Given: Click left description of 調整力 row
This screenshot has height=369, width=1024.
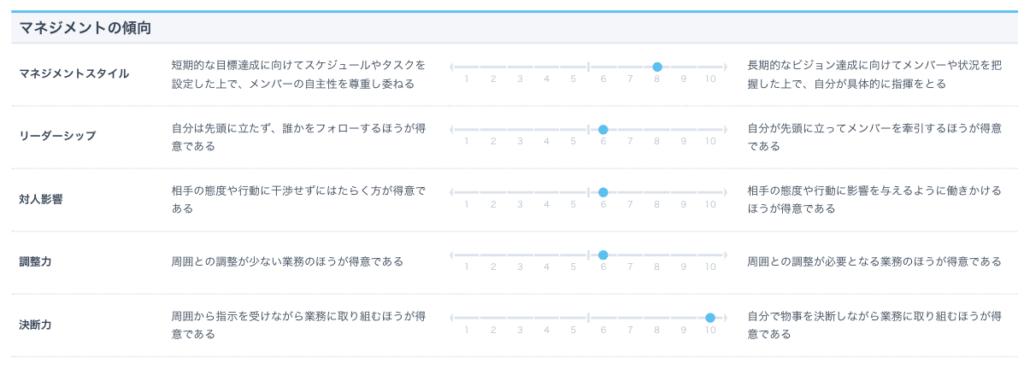Looking at the screenshot, I should pos(287,261).
